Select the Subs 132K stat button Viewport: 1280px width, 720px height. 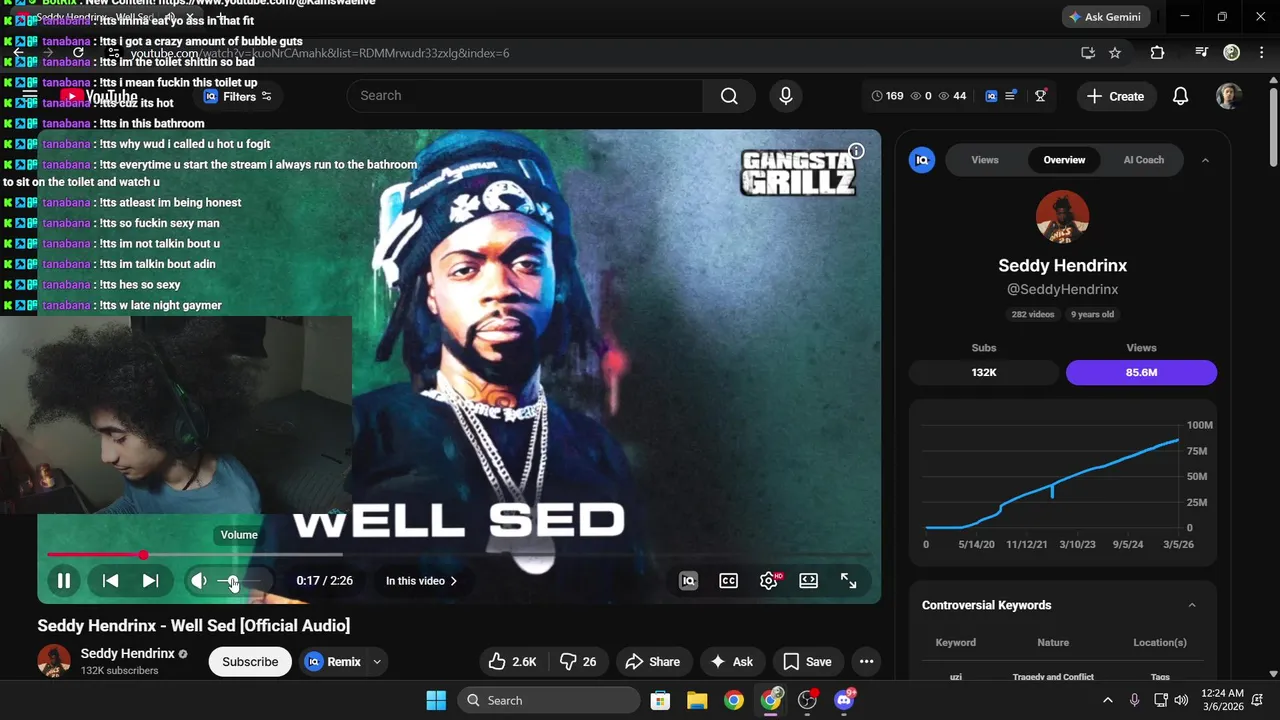pos(984,372)
